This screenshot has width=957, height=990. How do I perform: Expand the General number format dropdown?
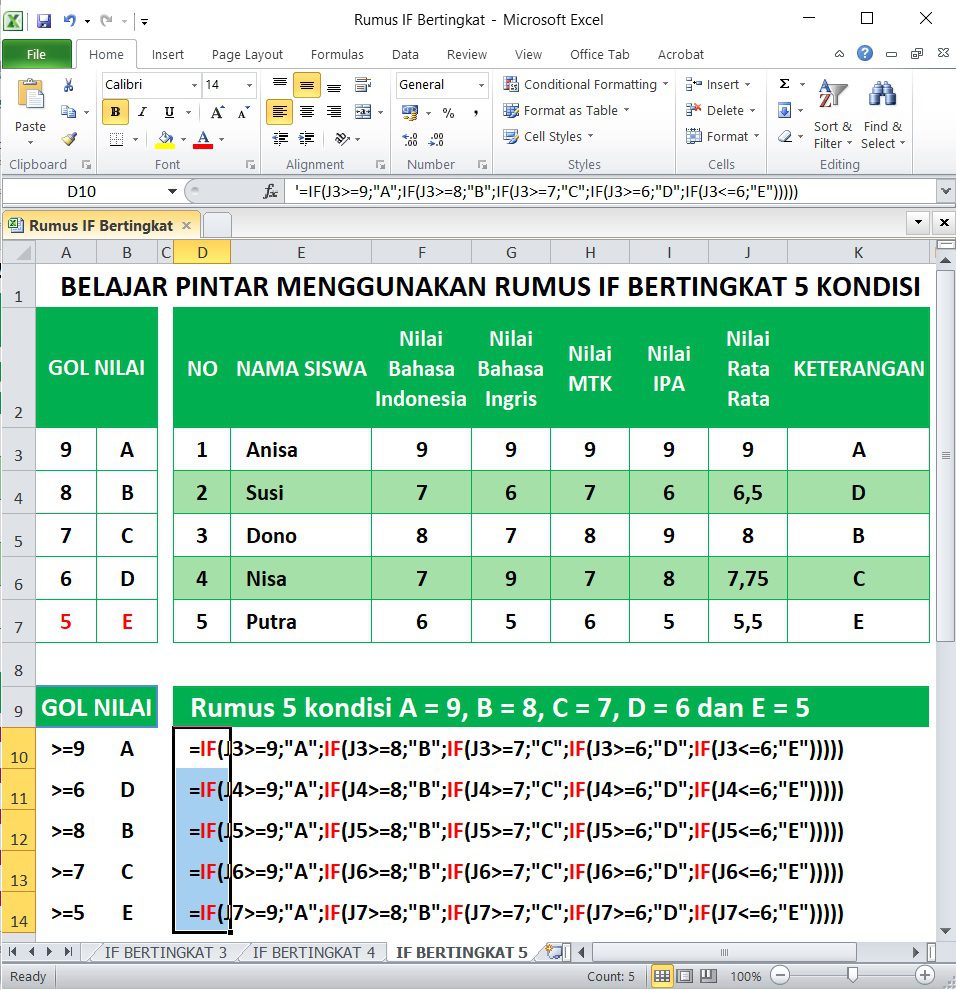[481, 85]
